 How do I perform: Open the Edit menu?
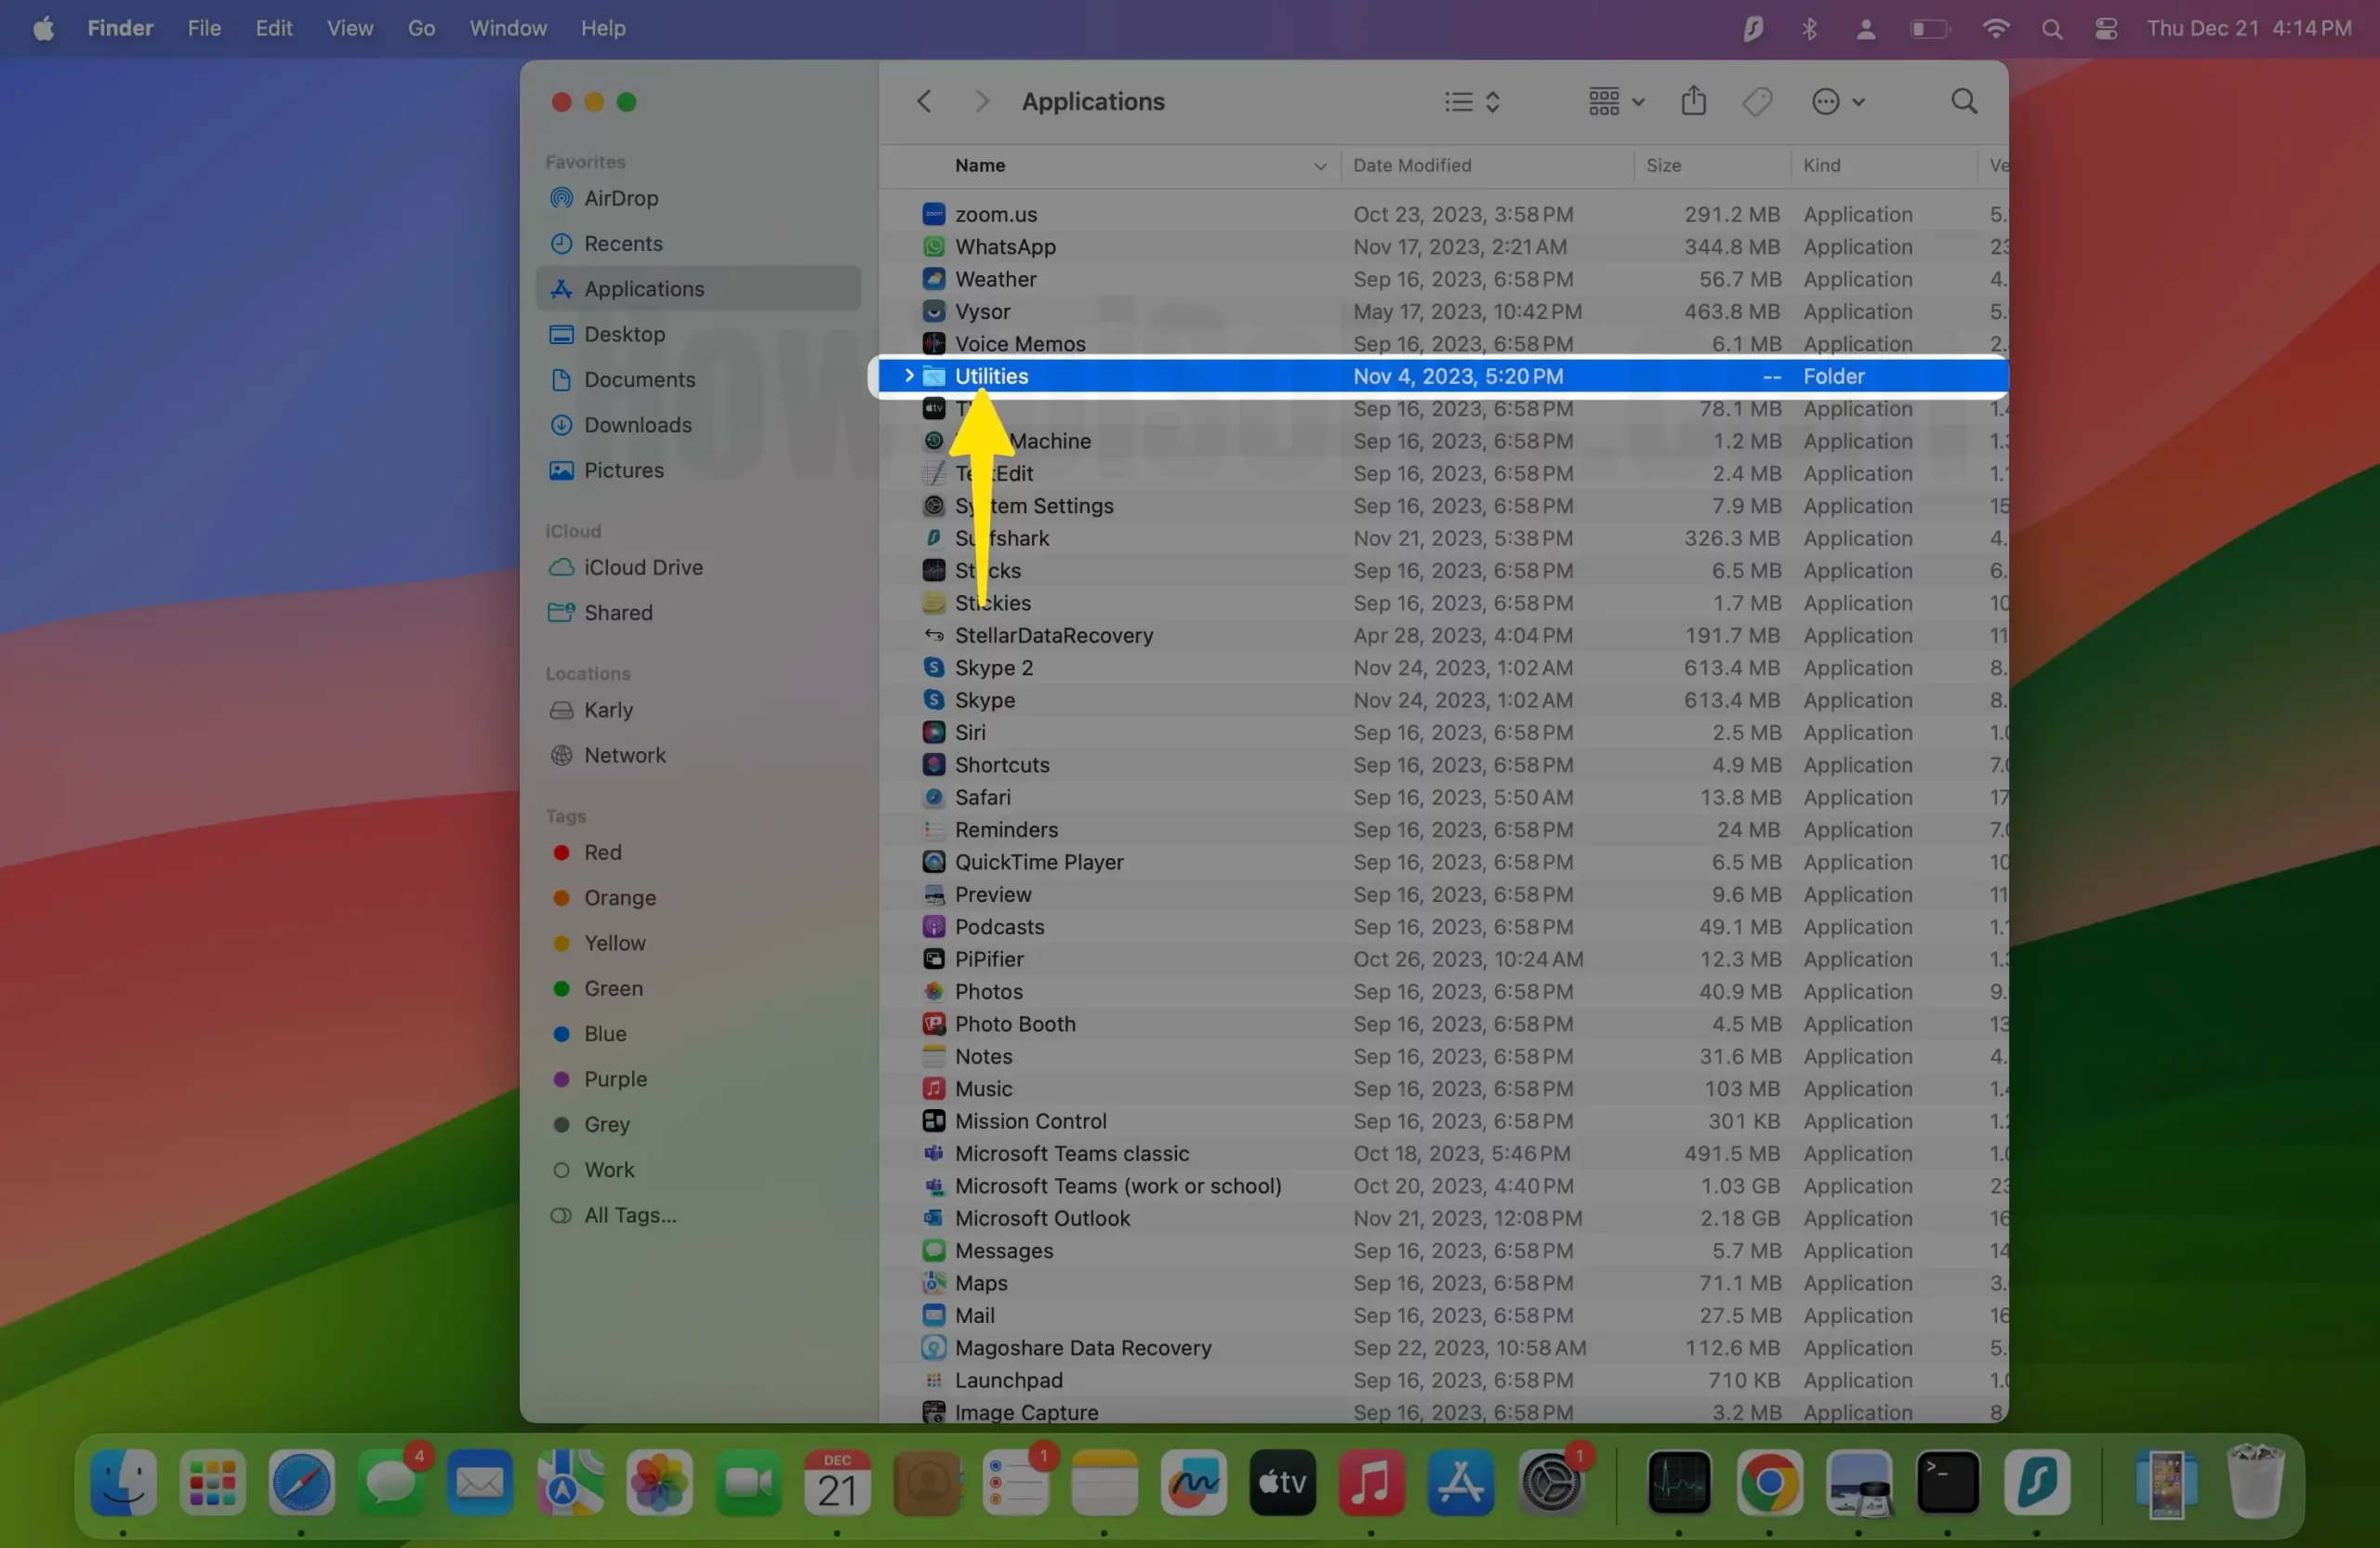pos(273,28)
